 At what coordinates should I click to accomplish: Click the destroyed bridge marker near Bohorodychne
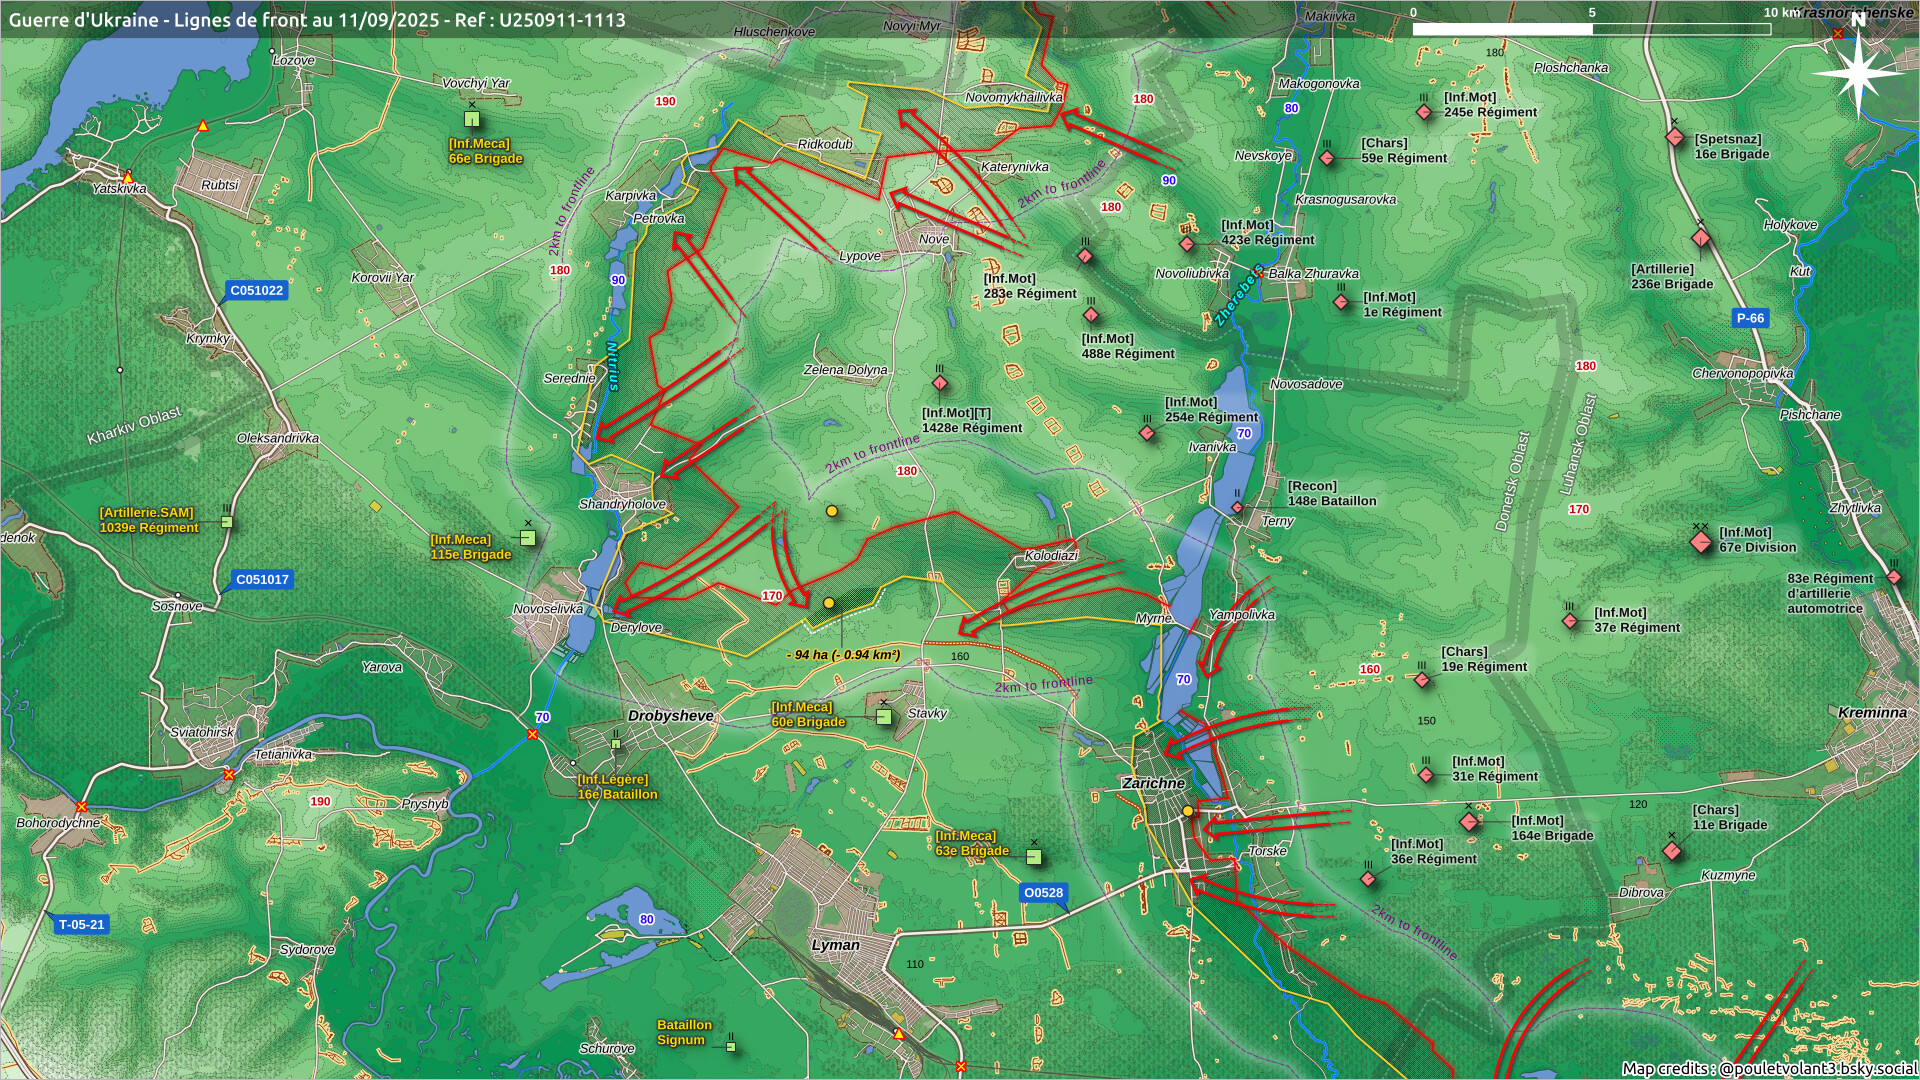[82, 806]
